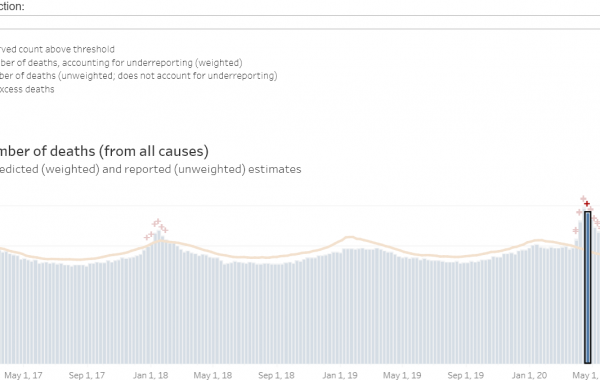Click the predicted and reported estimates subtitle

point(151,169)
